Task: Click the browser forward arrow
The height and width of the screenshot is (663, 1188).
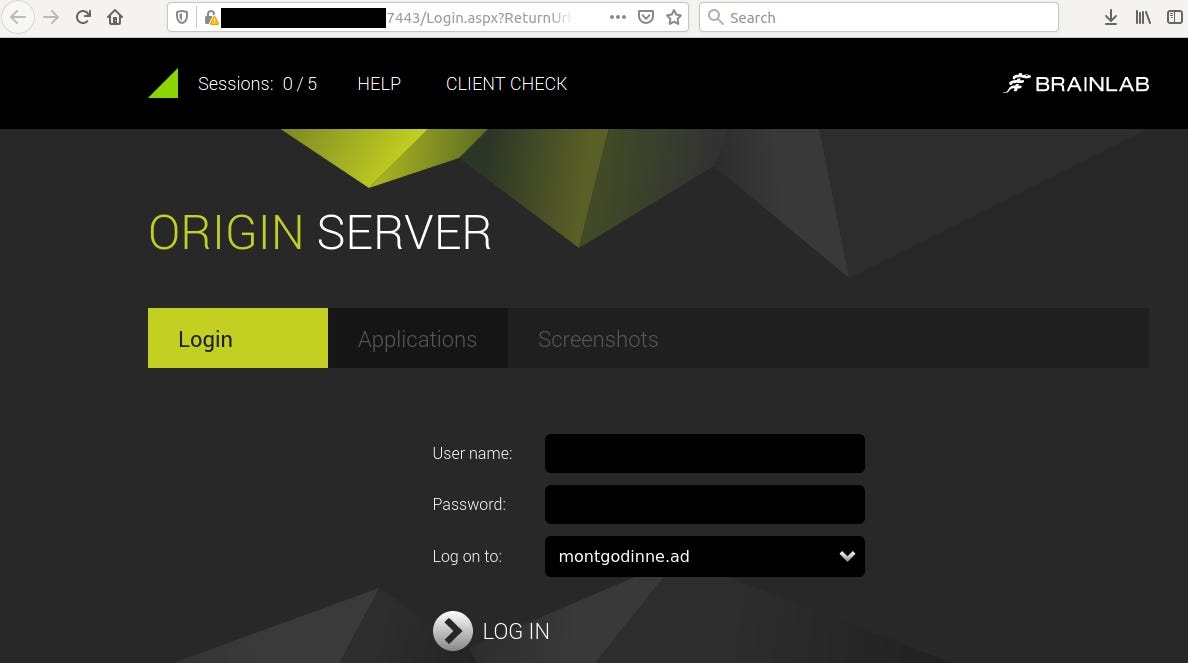Action: tap(51, 17)
